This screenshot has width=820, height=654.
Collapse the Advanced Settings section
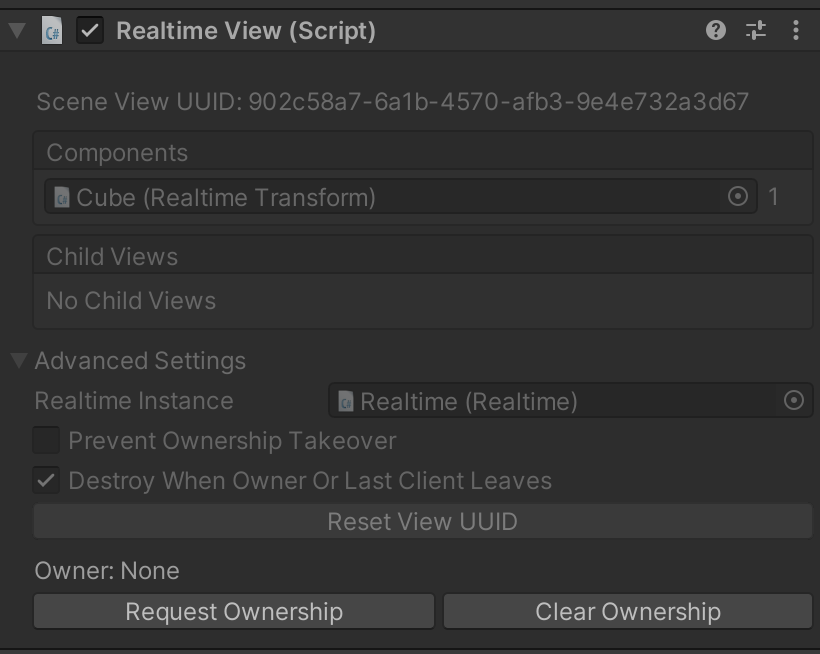(x=19, y=361)
